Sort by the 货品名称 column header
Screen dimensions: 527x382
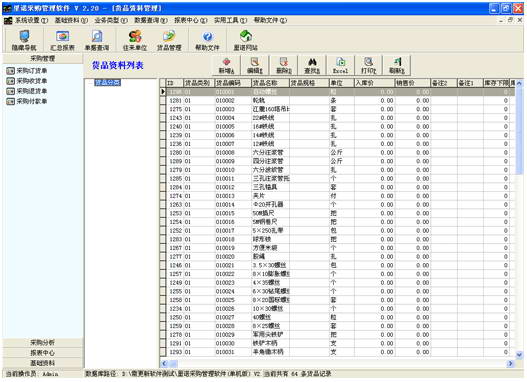(x=270, y=83)
